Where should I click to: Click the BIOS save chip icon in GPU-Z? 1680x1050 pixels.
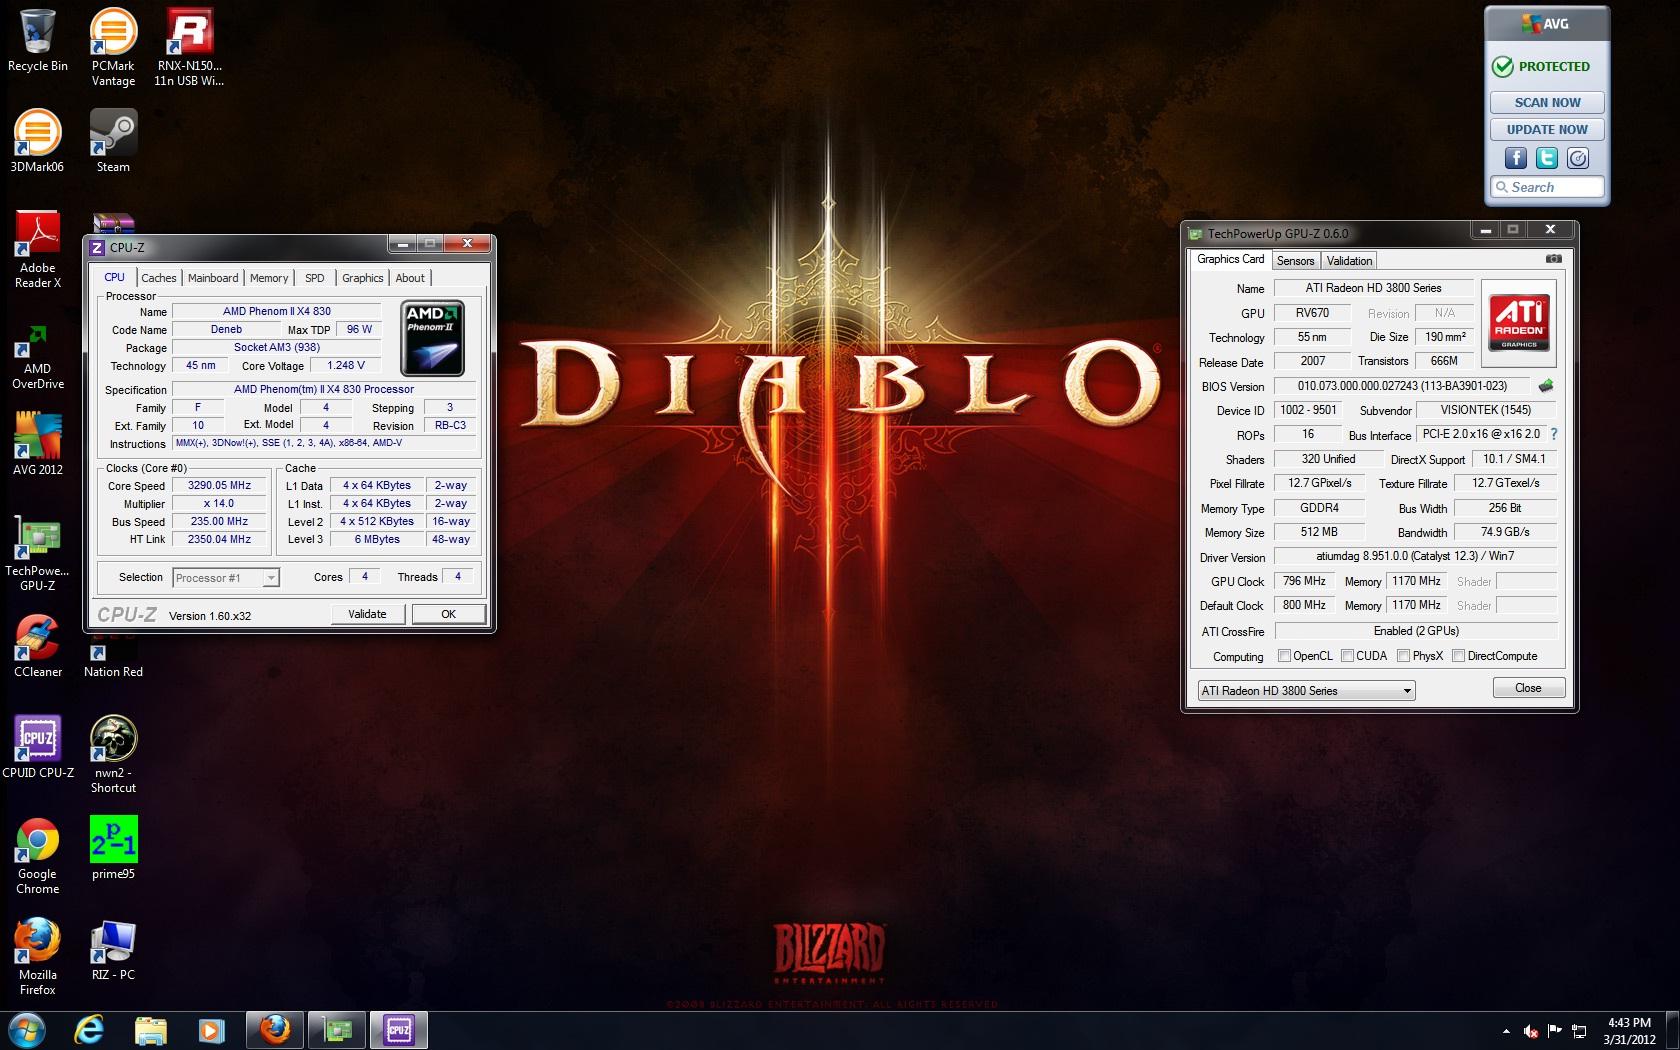1546,386
